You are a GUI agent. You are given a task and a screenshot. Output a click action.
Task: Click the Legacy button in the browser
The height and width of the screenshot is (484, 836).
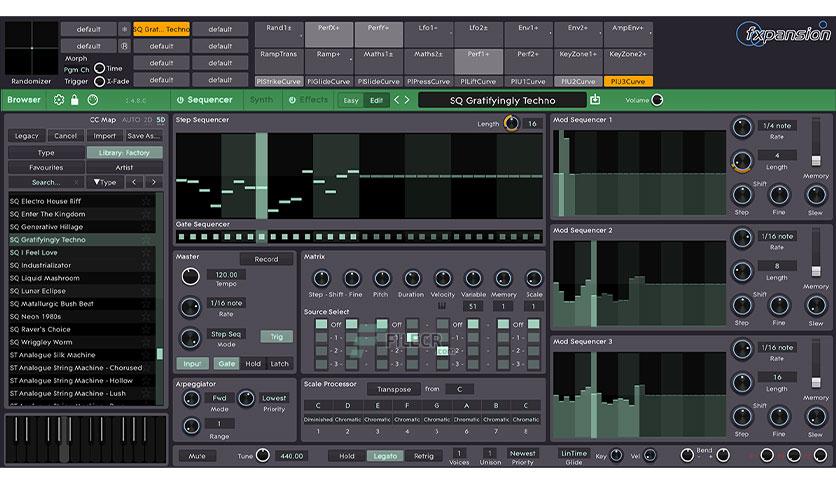[27, 136]
